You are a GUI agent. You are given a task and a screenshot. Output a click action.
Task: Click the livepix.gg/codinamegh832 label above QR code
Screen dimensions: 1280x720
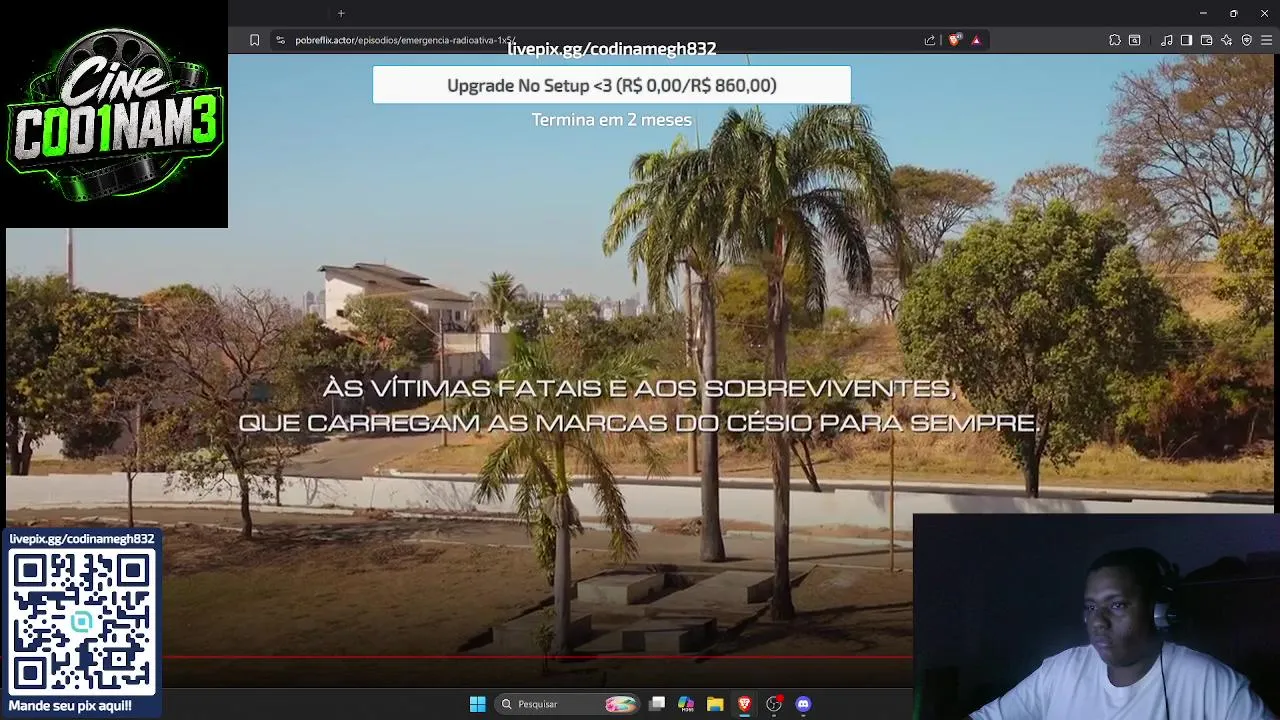[x=82, y=539]
